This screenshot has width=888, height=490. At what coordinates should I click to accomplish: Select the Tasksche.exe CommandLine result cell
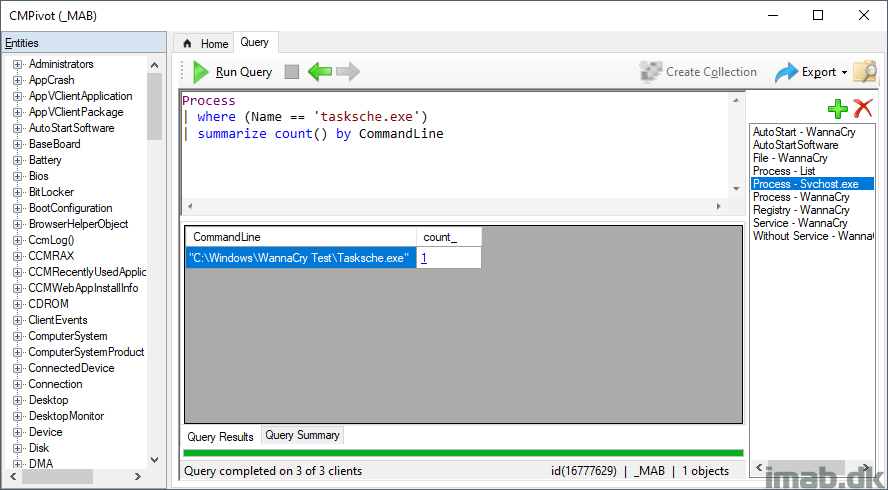301,258
